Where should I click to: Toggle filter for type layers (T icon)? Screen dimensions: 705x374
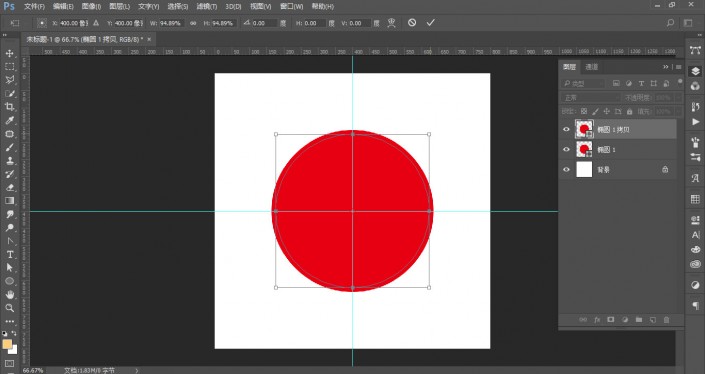click(641, 84)
